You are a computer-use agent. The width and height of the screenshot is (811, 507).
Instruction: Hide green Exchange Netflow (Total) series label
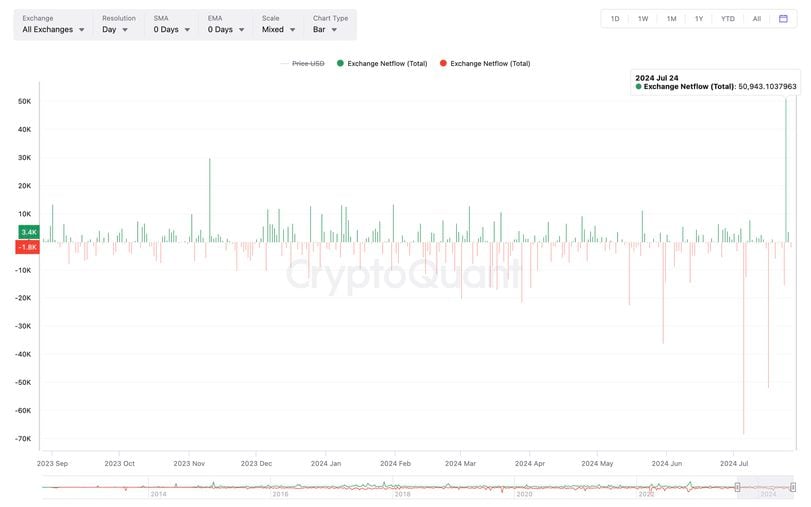(x=387, y=63)
